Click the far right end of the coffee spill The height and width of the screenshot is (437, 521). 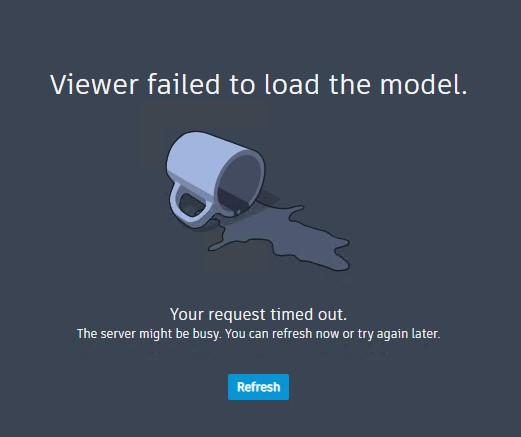[342, 255]
